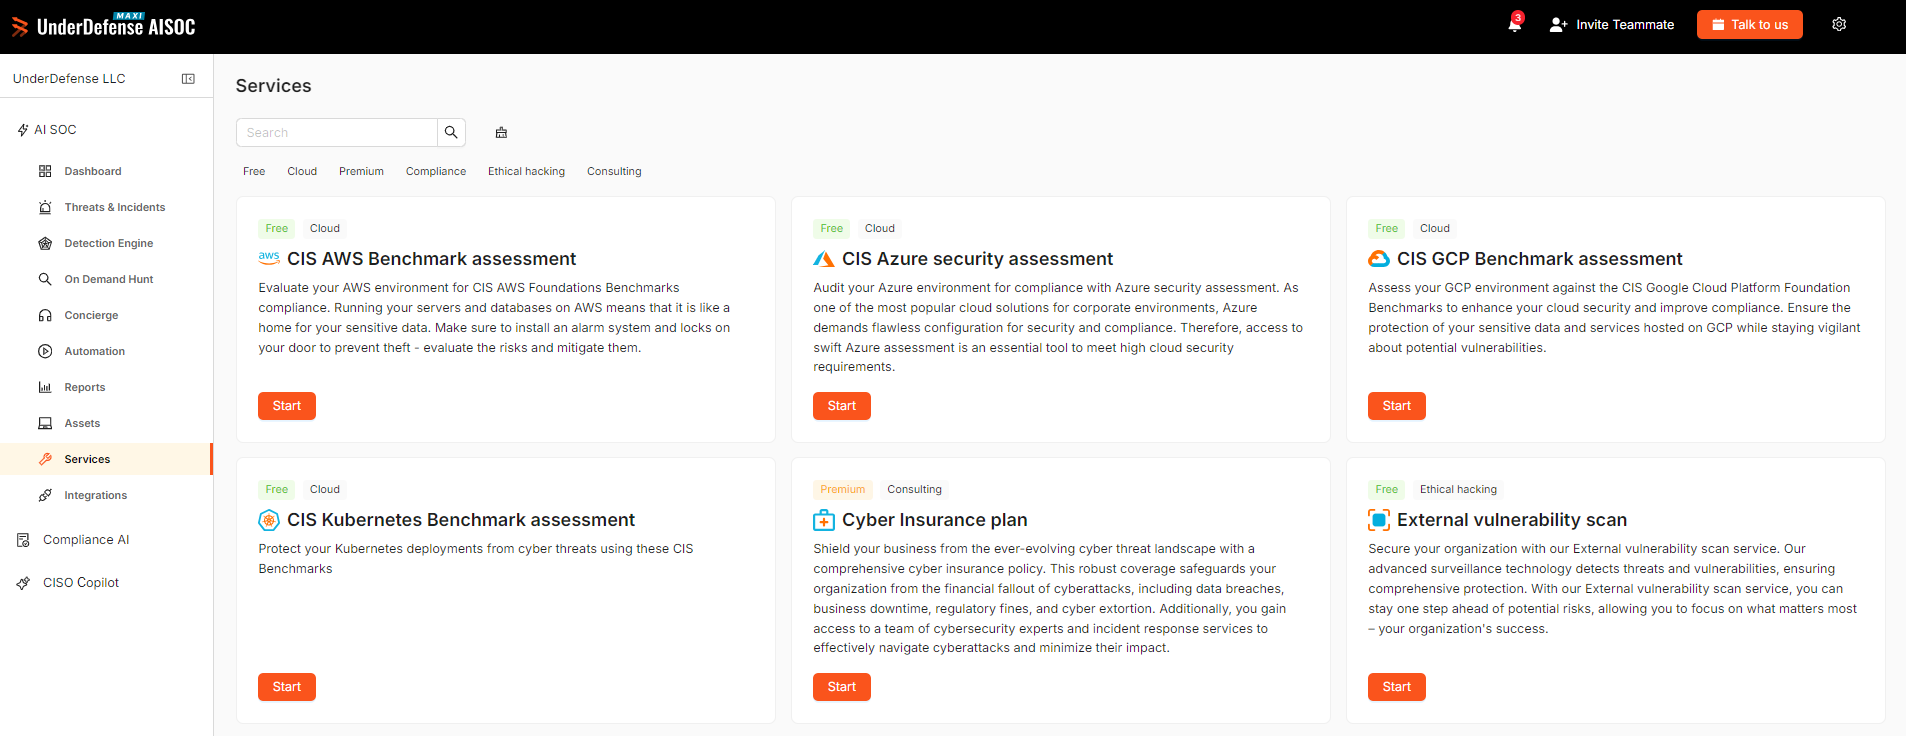Filter services by Ethical hacking
Viewport: 1907px width, 736px height.
coord(526,171)
